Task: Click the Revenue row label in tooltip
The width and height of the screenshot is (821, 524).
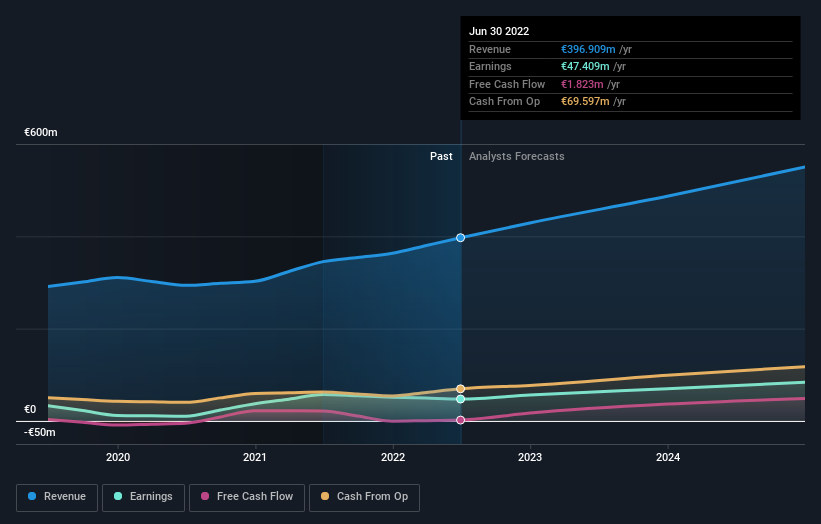Action: pyautogui.click(x=490, y=49)
